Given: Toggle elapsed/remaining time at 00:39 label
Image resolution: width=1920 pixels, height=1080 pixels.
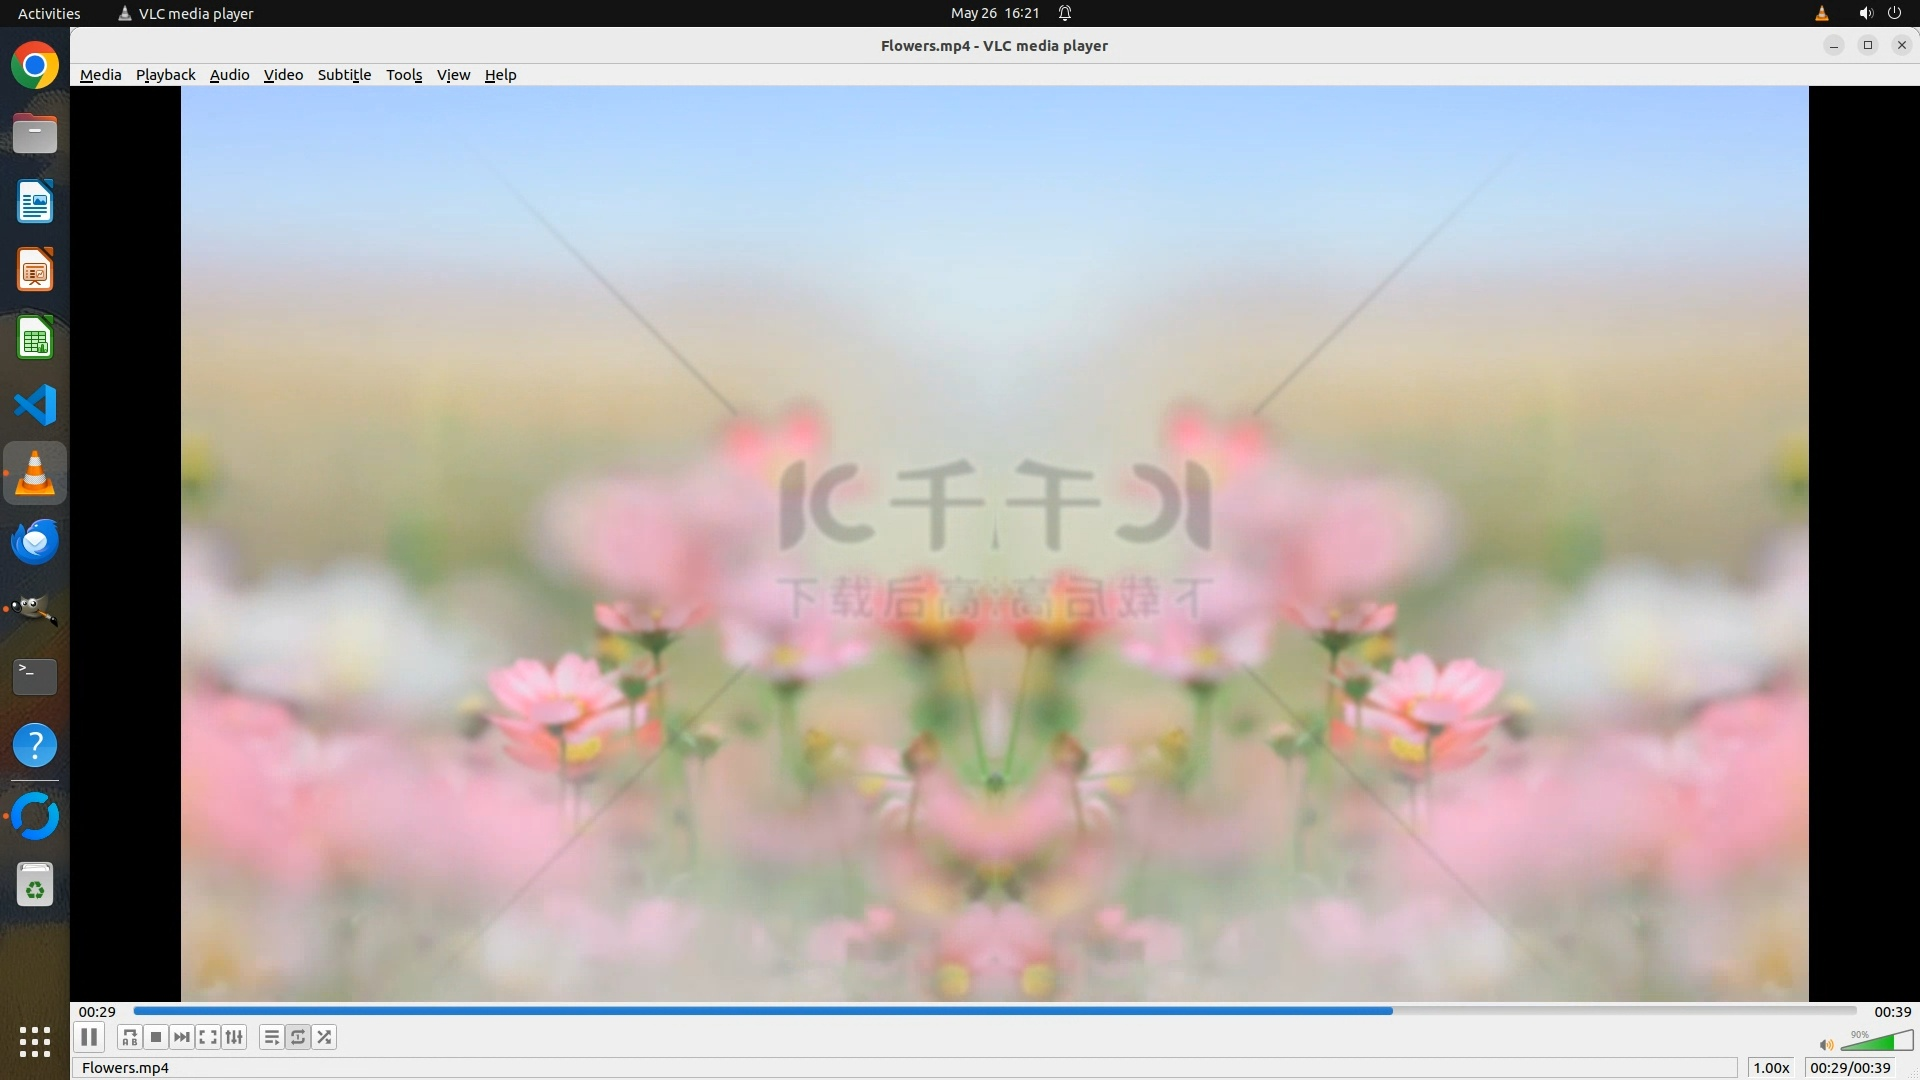Looking at the screenshot, I should click(x=1892, y=1012).
